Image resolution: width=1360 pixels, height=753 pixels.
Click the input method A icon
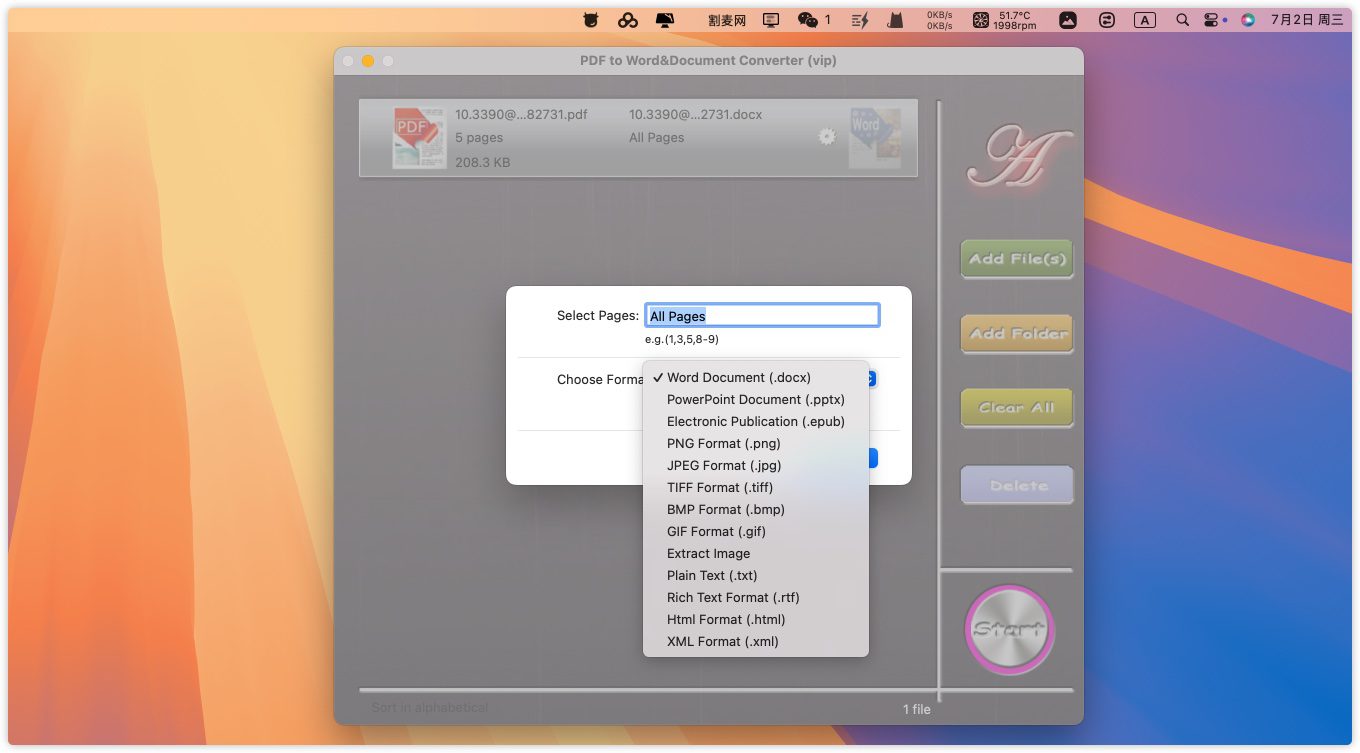[x=1145, y=19]
